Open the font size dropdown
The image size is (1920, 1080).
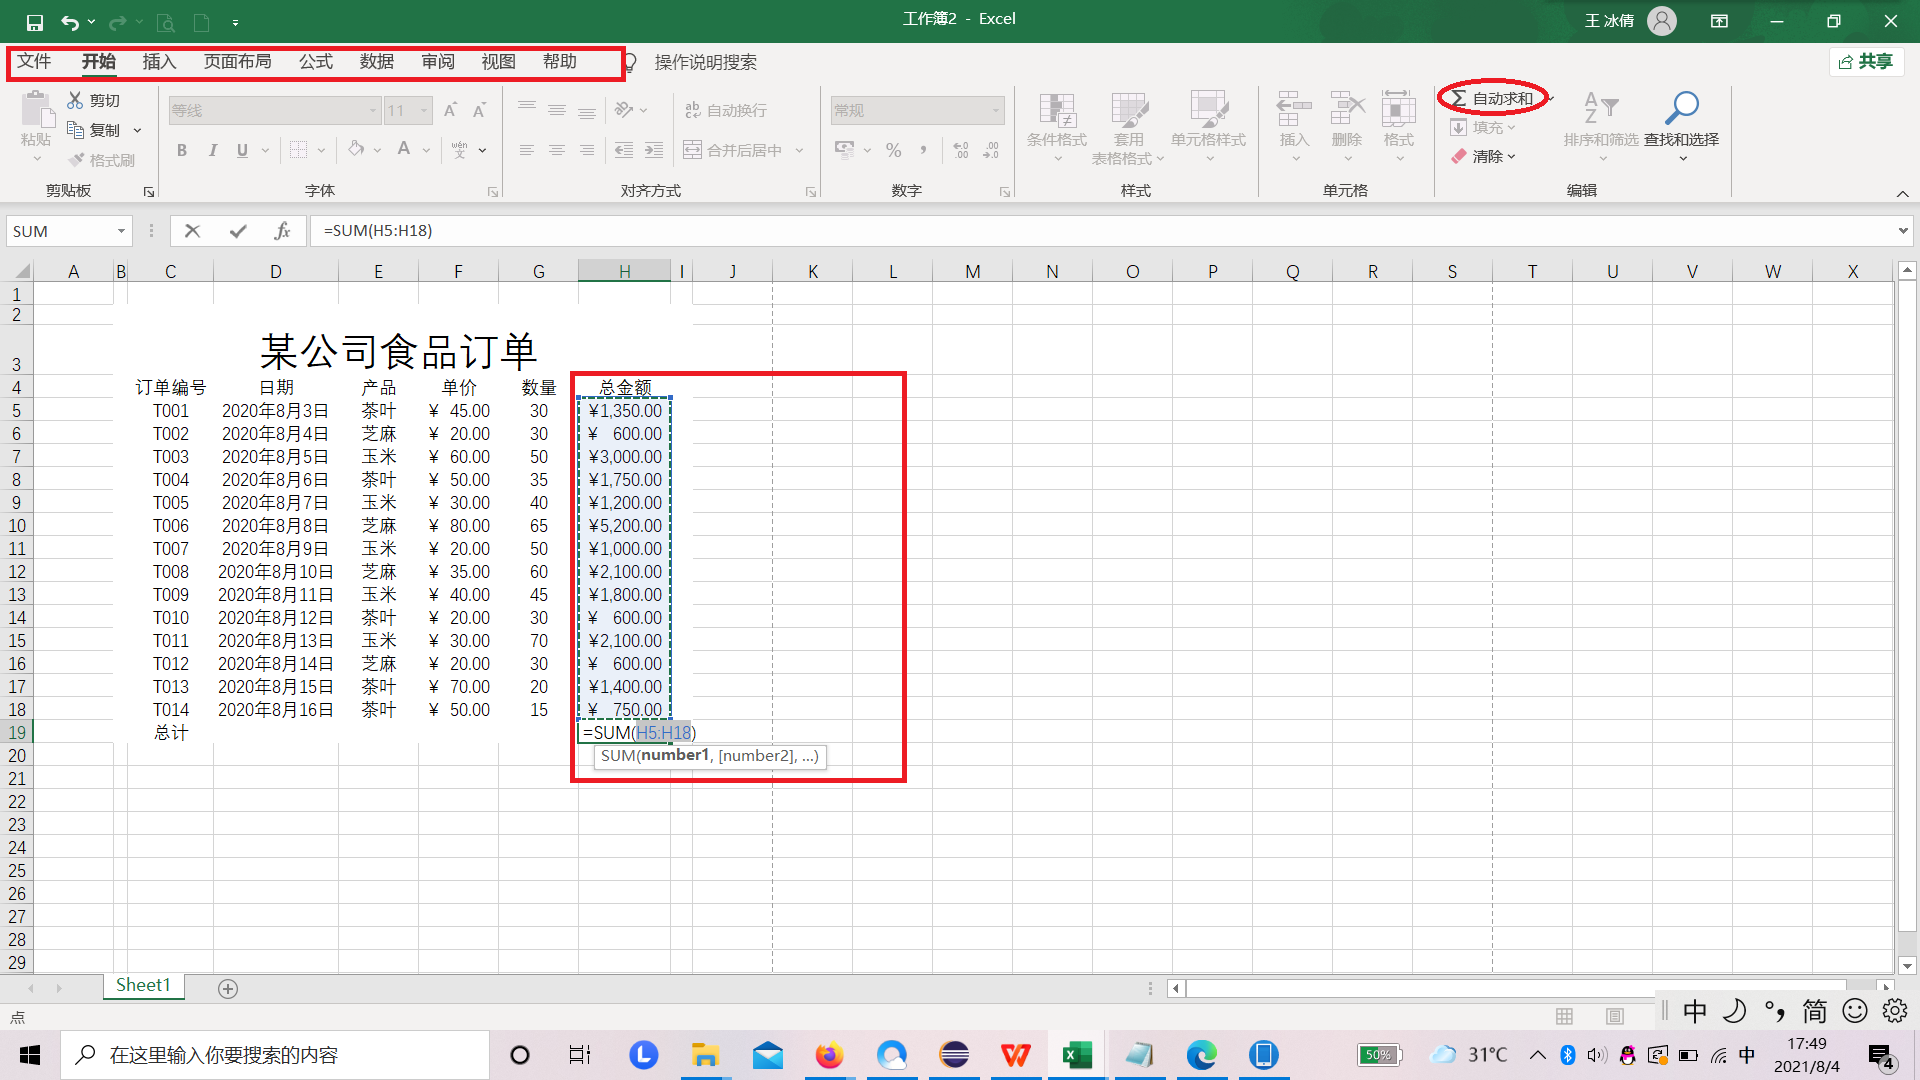425,110
